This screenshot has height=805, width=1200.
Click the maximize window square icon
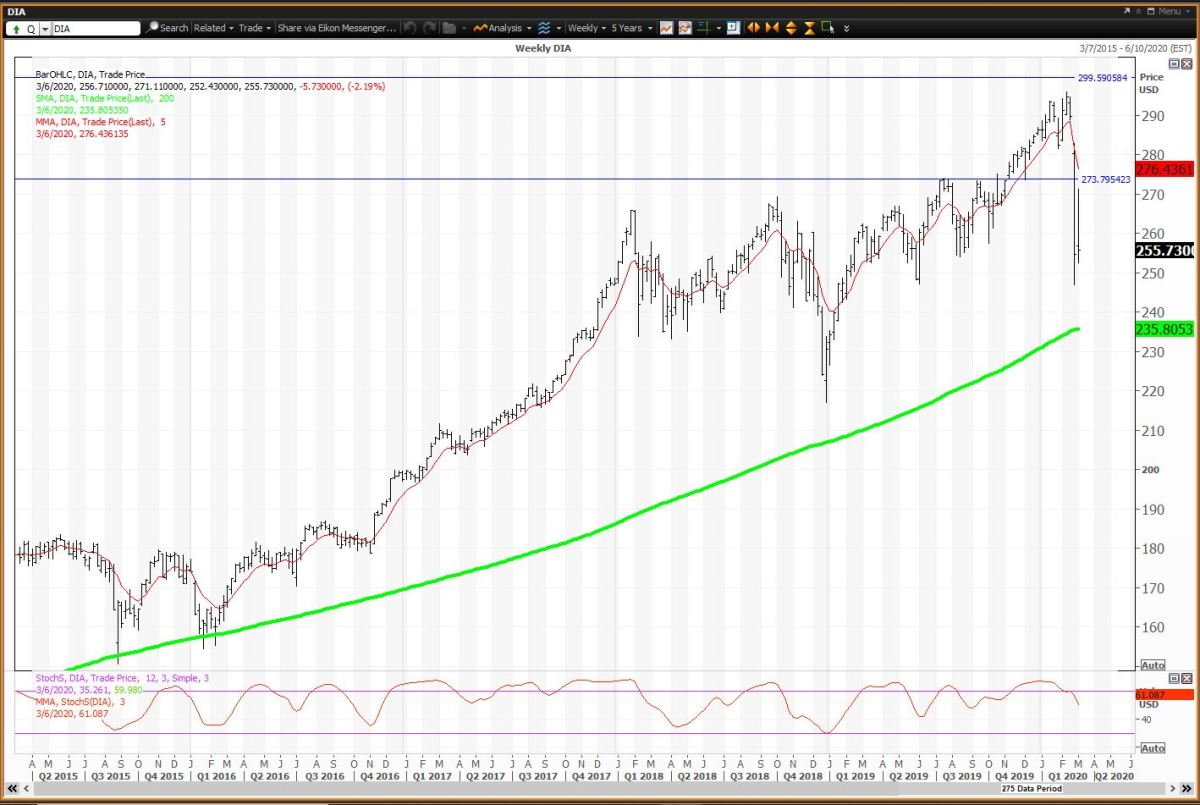click(1151, 11)
